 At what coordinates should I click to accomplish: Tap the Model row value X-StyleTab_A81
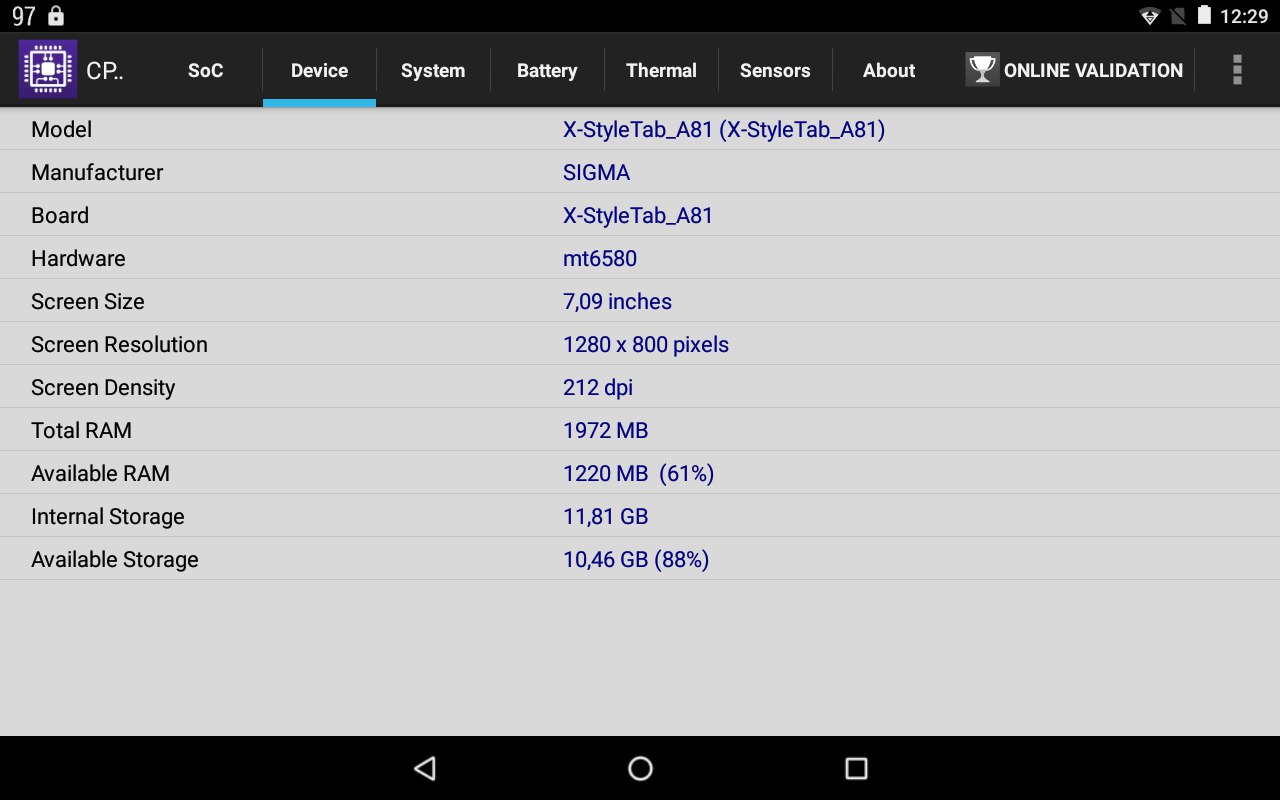723,130
